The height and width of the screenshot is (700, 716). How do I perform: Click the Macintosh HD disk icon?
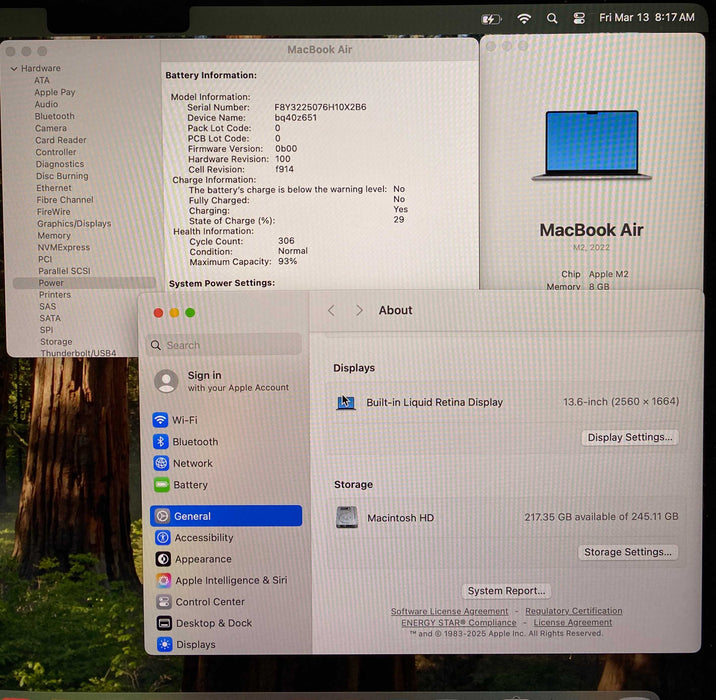point(347,517)
